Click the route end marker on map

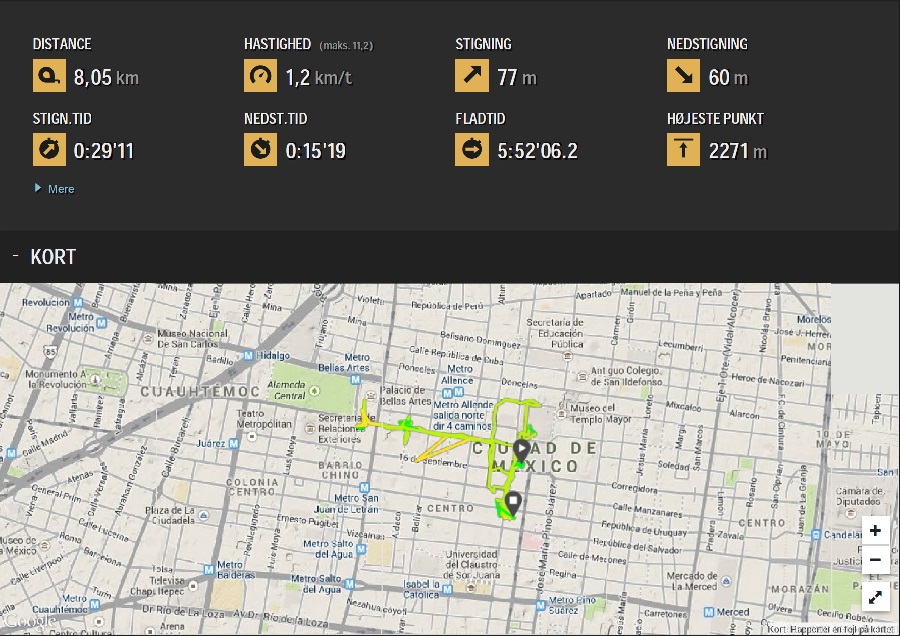point(513,504)
